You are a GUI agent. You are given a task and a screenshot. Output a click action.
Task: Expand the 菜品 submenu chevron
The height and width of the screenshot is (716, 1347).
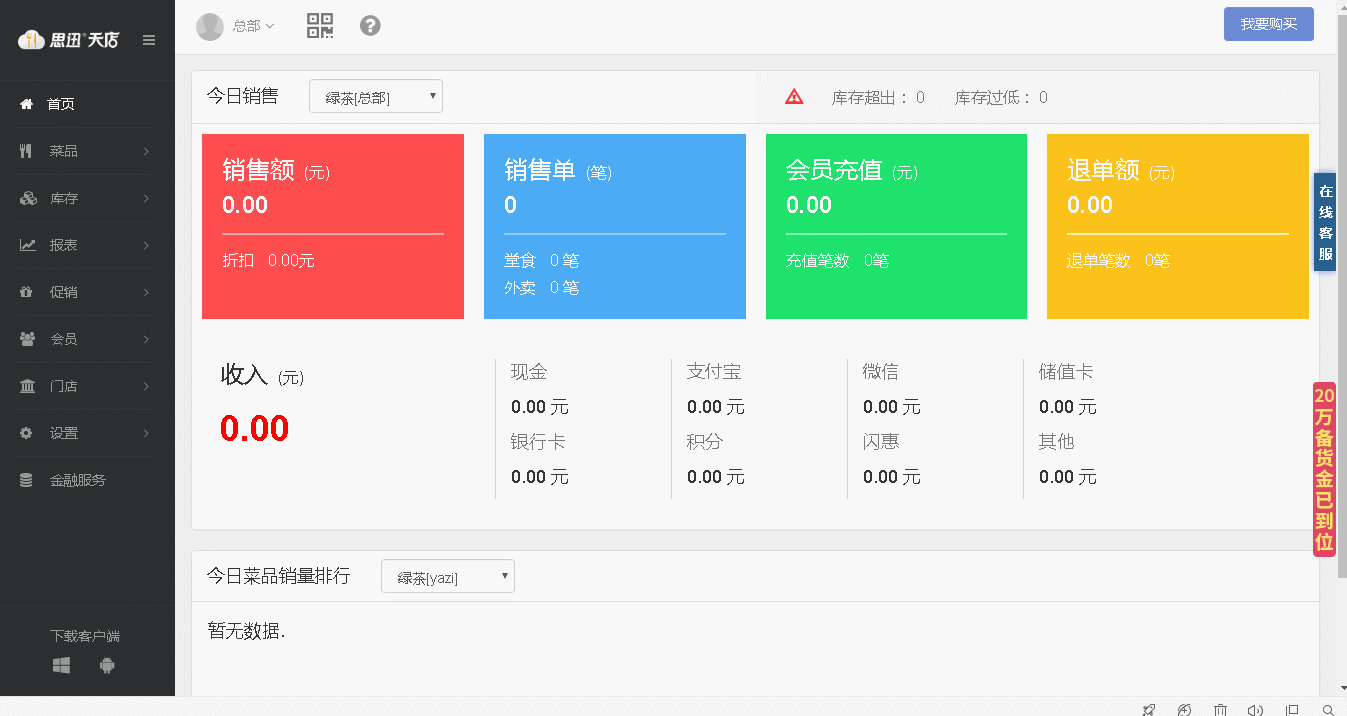coord(146,151)
